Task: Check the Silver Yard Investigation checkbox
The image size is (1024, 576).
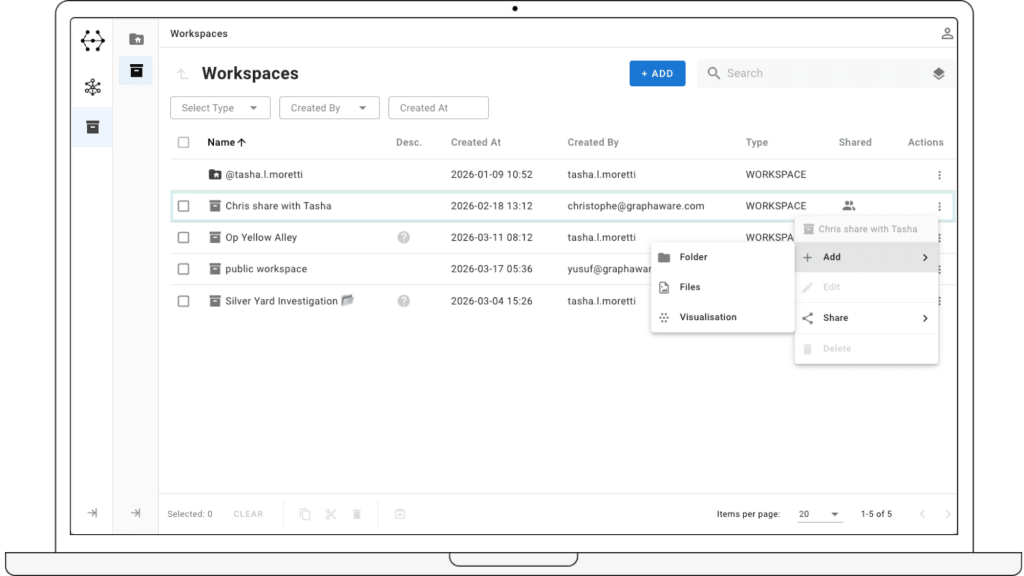Action: click(x=184, y=301)
